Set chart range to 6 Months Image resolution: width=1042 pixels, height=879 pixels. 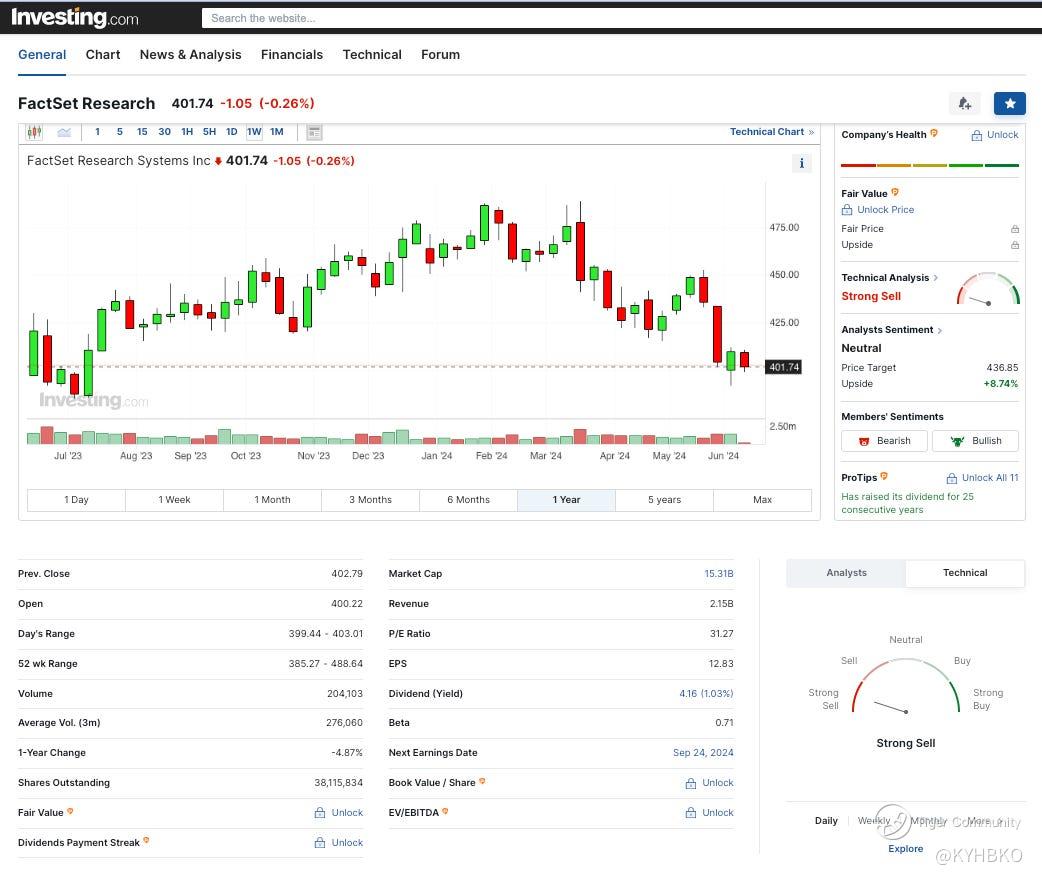coord(469,500)
